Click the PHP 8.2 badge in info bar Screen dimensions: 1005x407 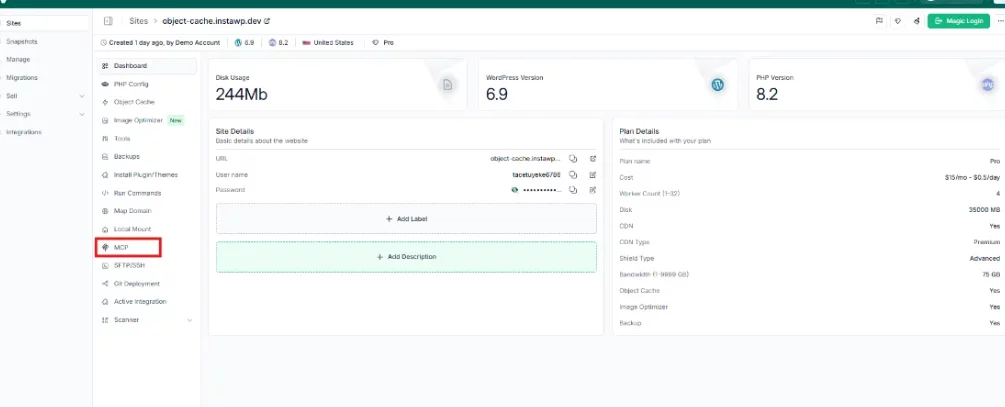pos(278,42)
